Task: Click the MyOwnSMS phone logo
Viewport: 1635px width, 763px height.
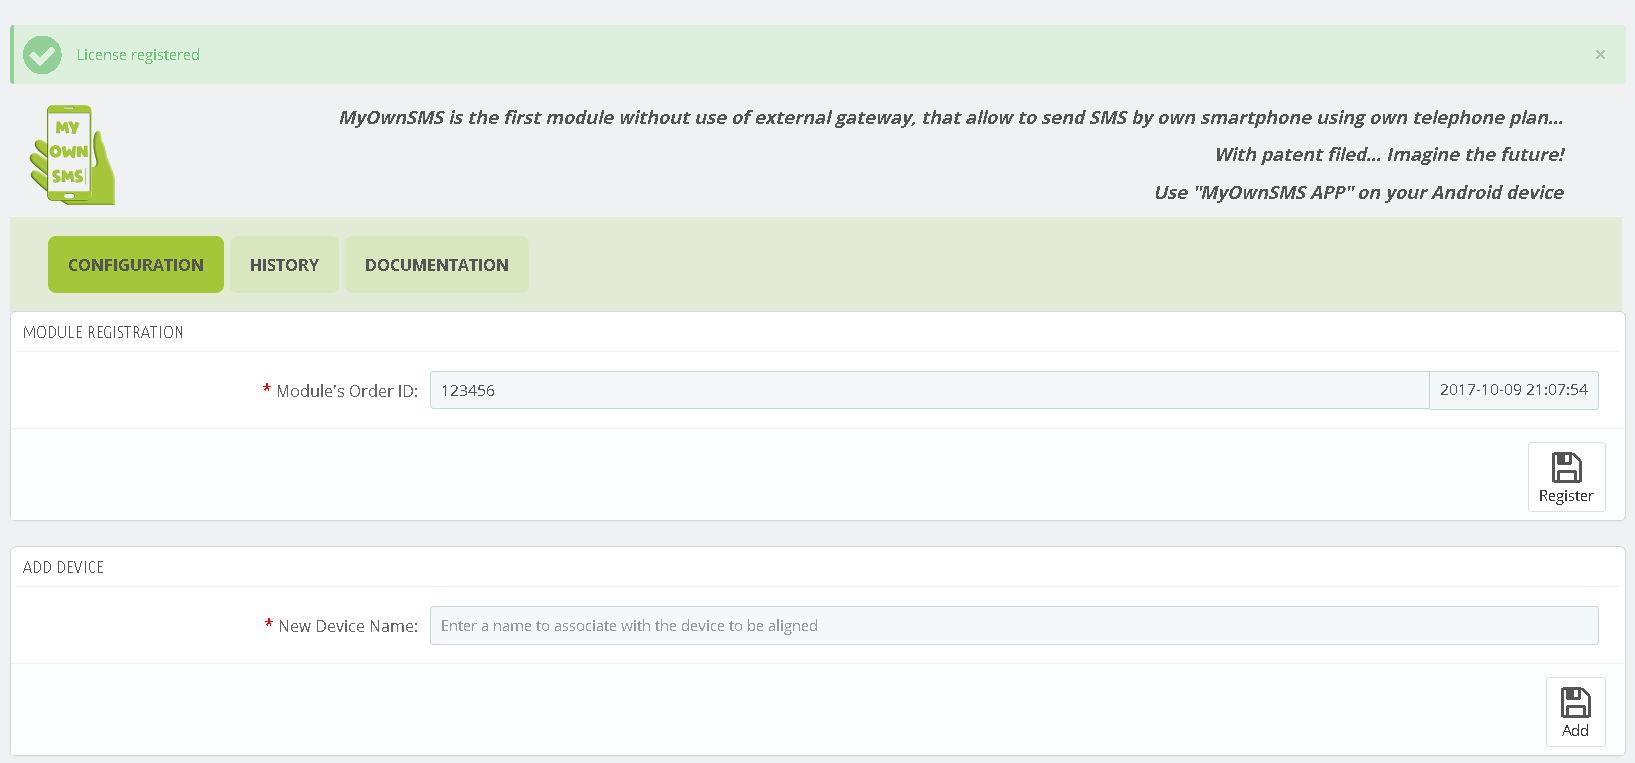Action: (x=72, y=155)
